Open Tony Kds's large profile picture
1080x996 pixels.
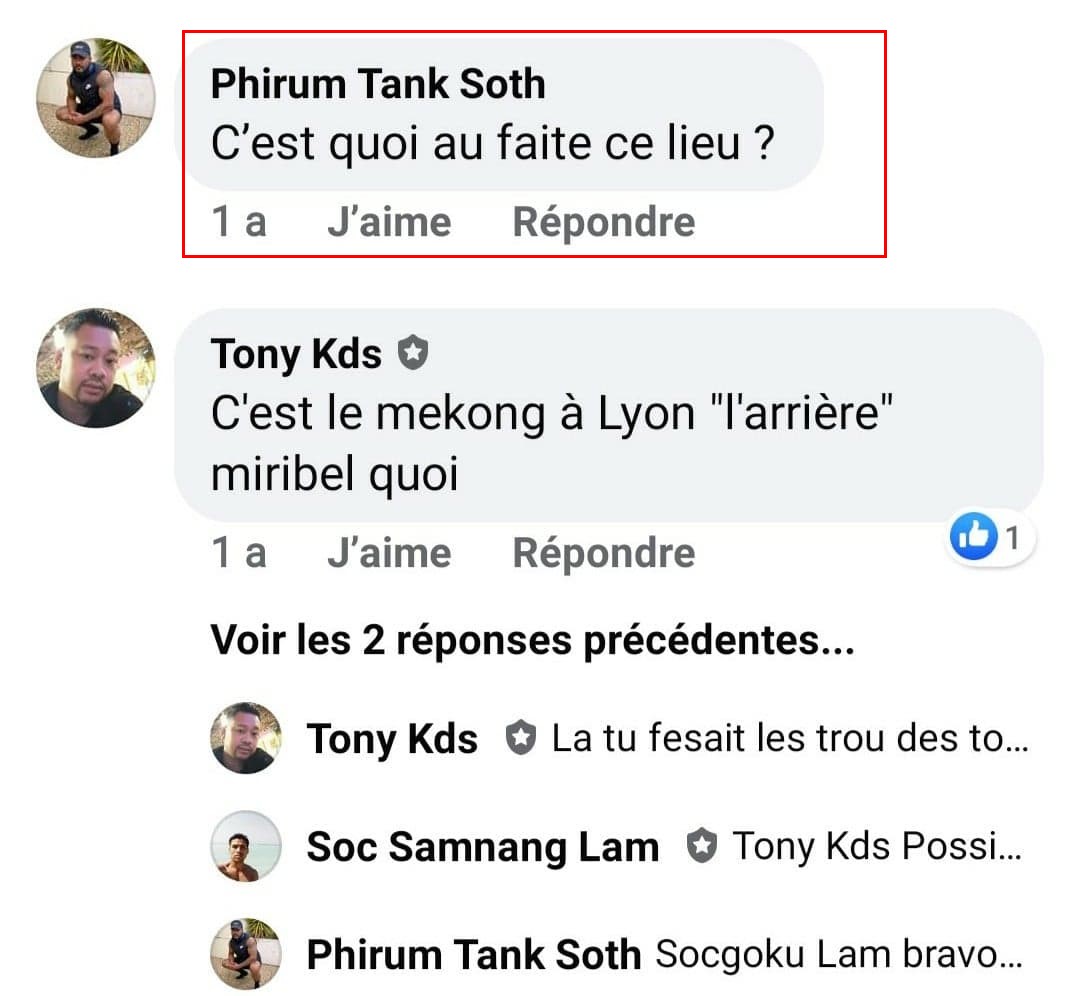click(96, 368)
